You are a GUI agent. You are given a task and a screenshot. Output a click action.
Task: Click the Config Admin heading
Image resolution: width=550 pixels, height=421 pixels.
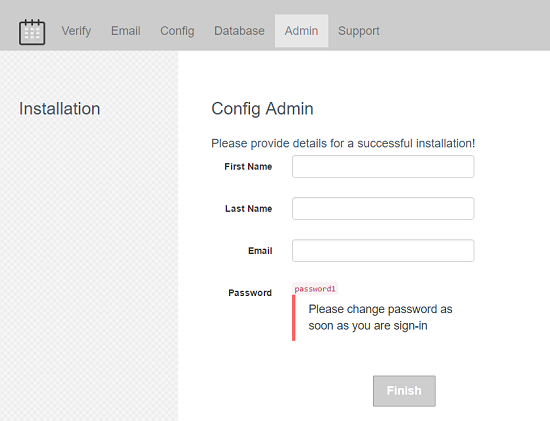[x=262, y=109]
